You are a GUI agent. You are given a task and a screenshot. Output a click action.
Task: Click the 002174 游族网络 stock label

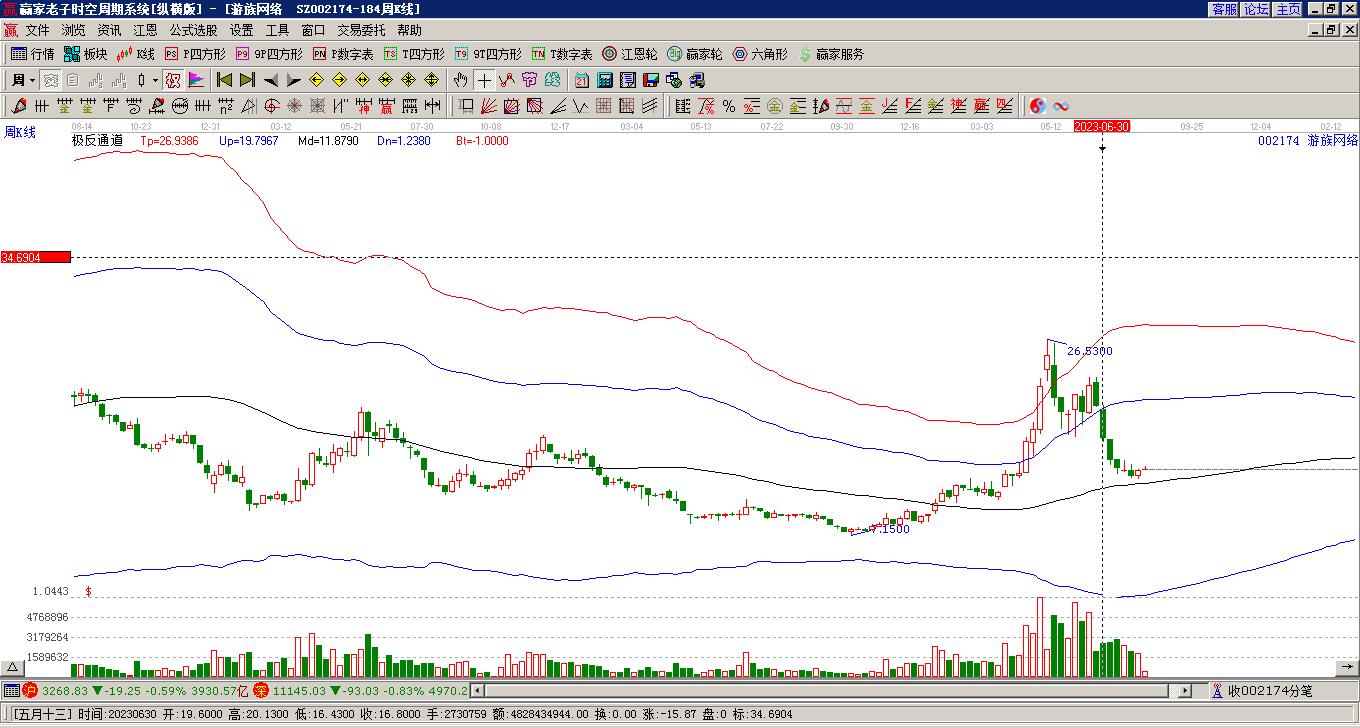coord(1308,141)
